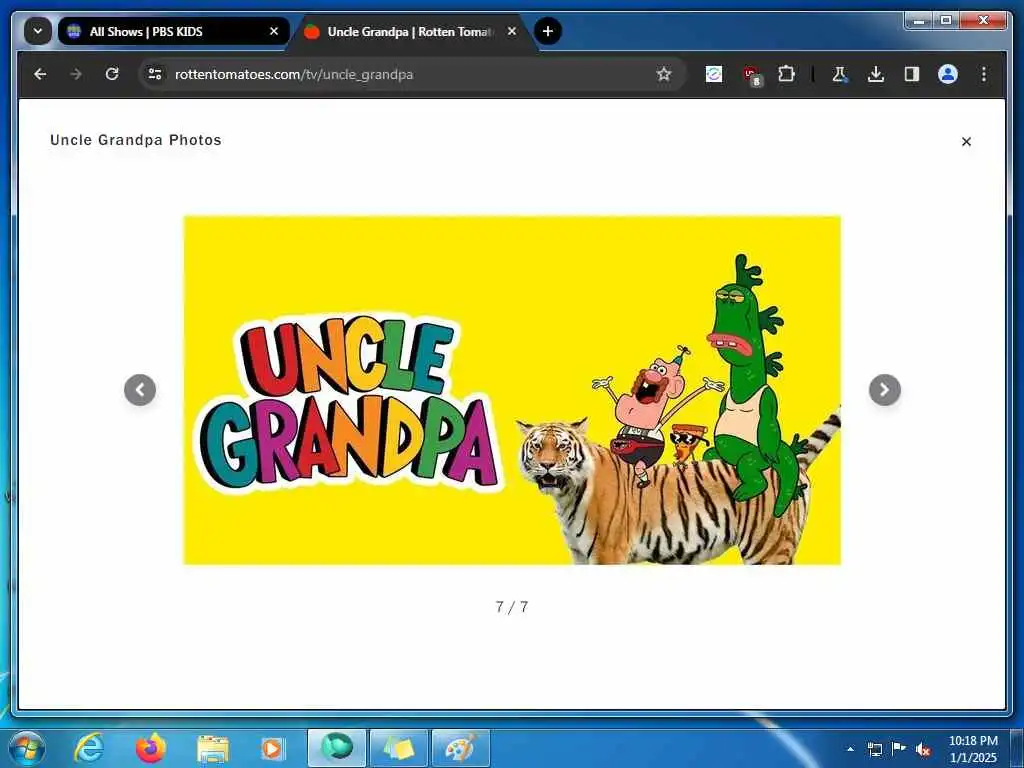Open the network status tray icon

[875, 749]
